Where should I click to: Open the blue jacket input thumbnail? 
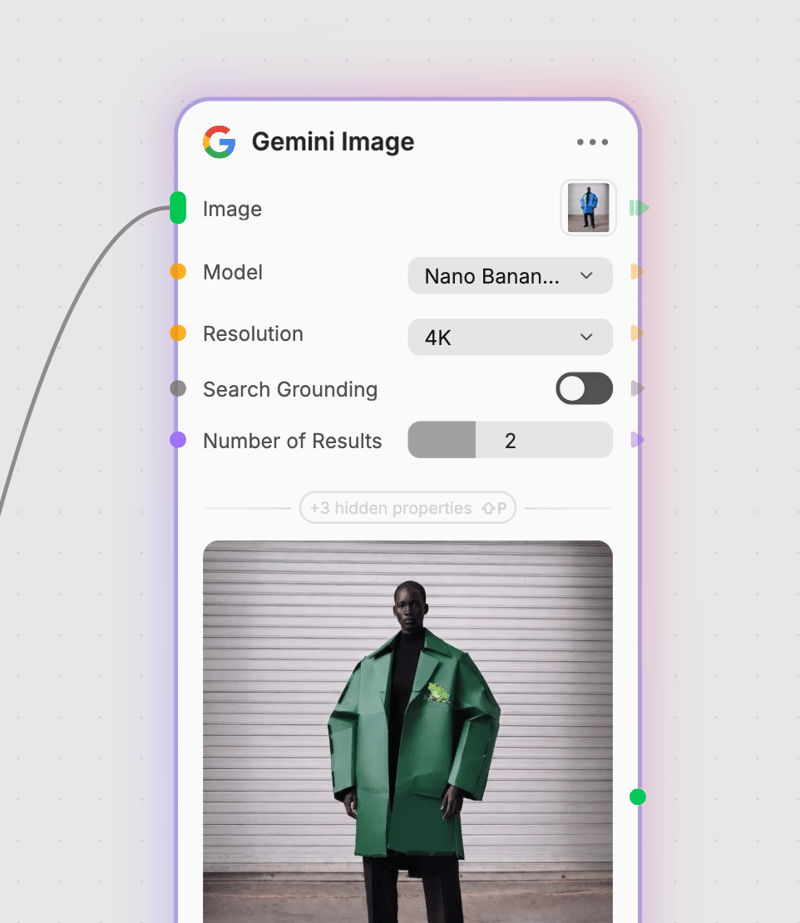(588, 208)
